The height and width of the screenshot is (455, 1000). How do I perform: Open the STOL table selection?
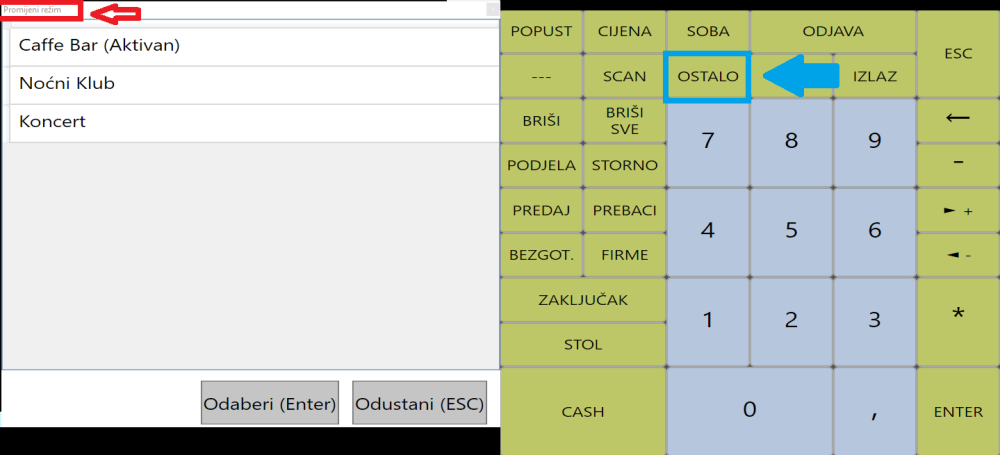583,345
